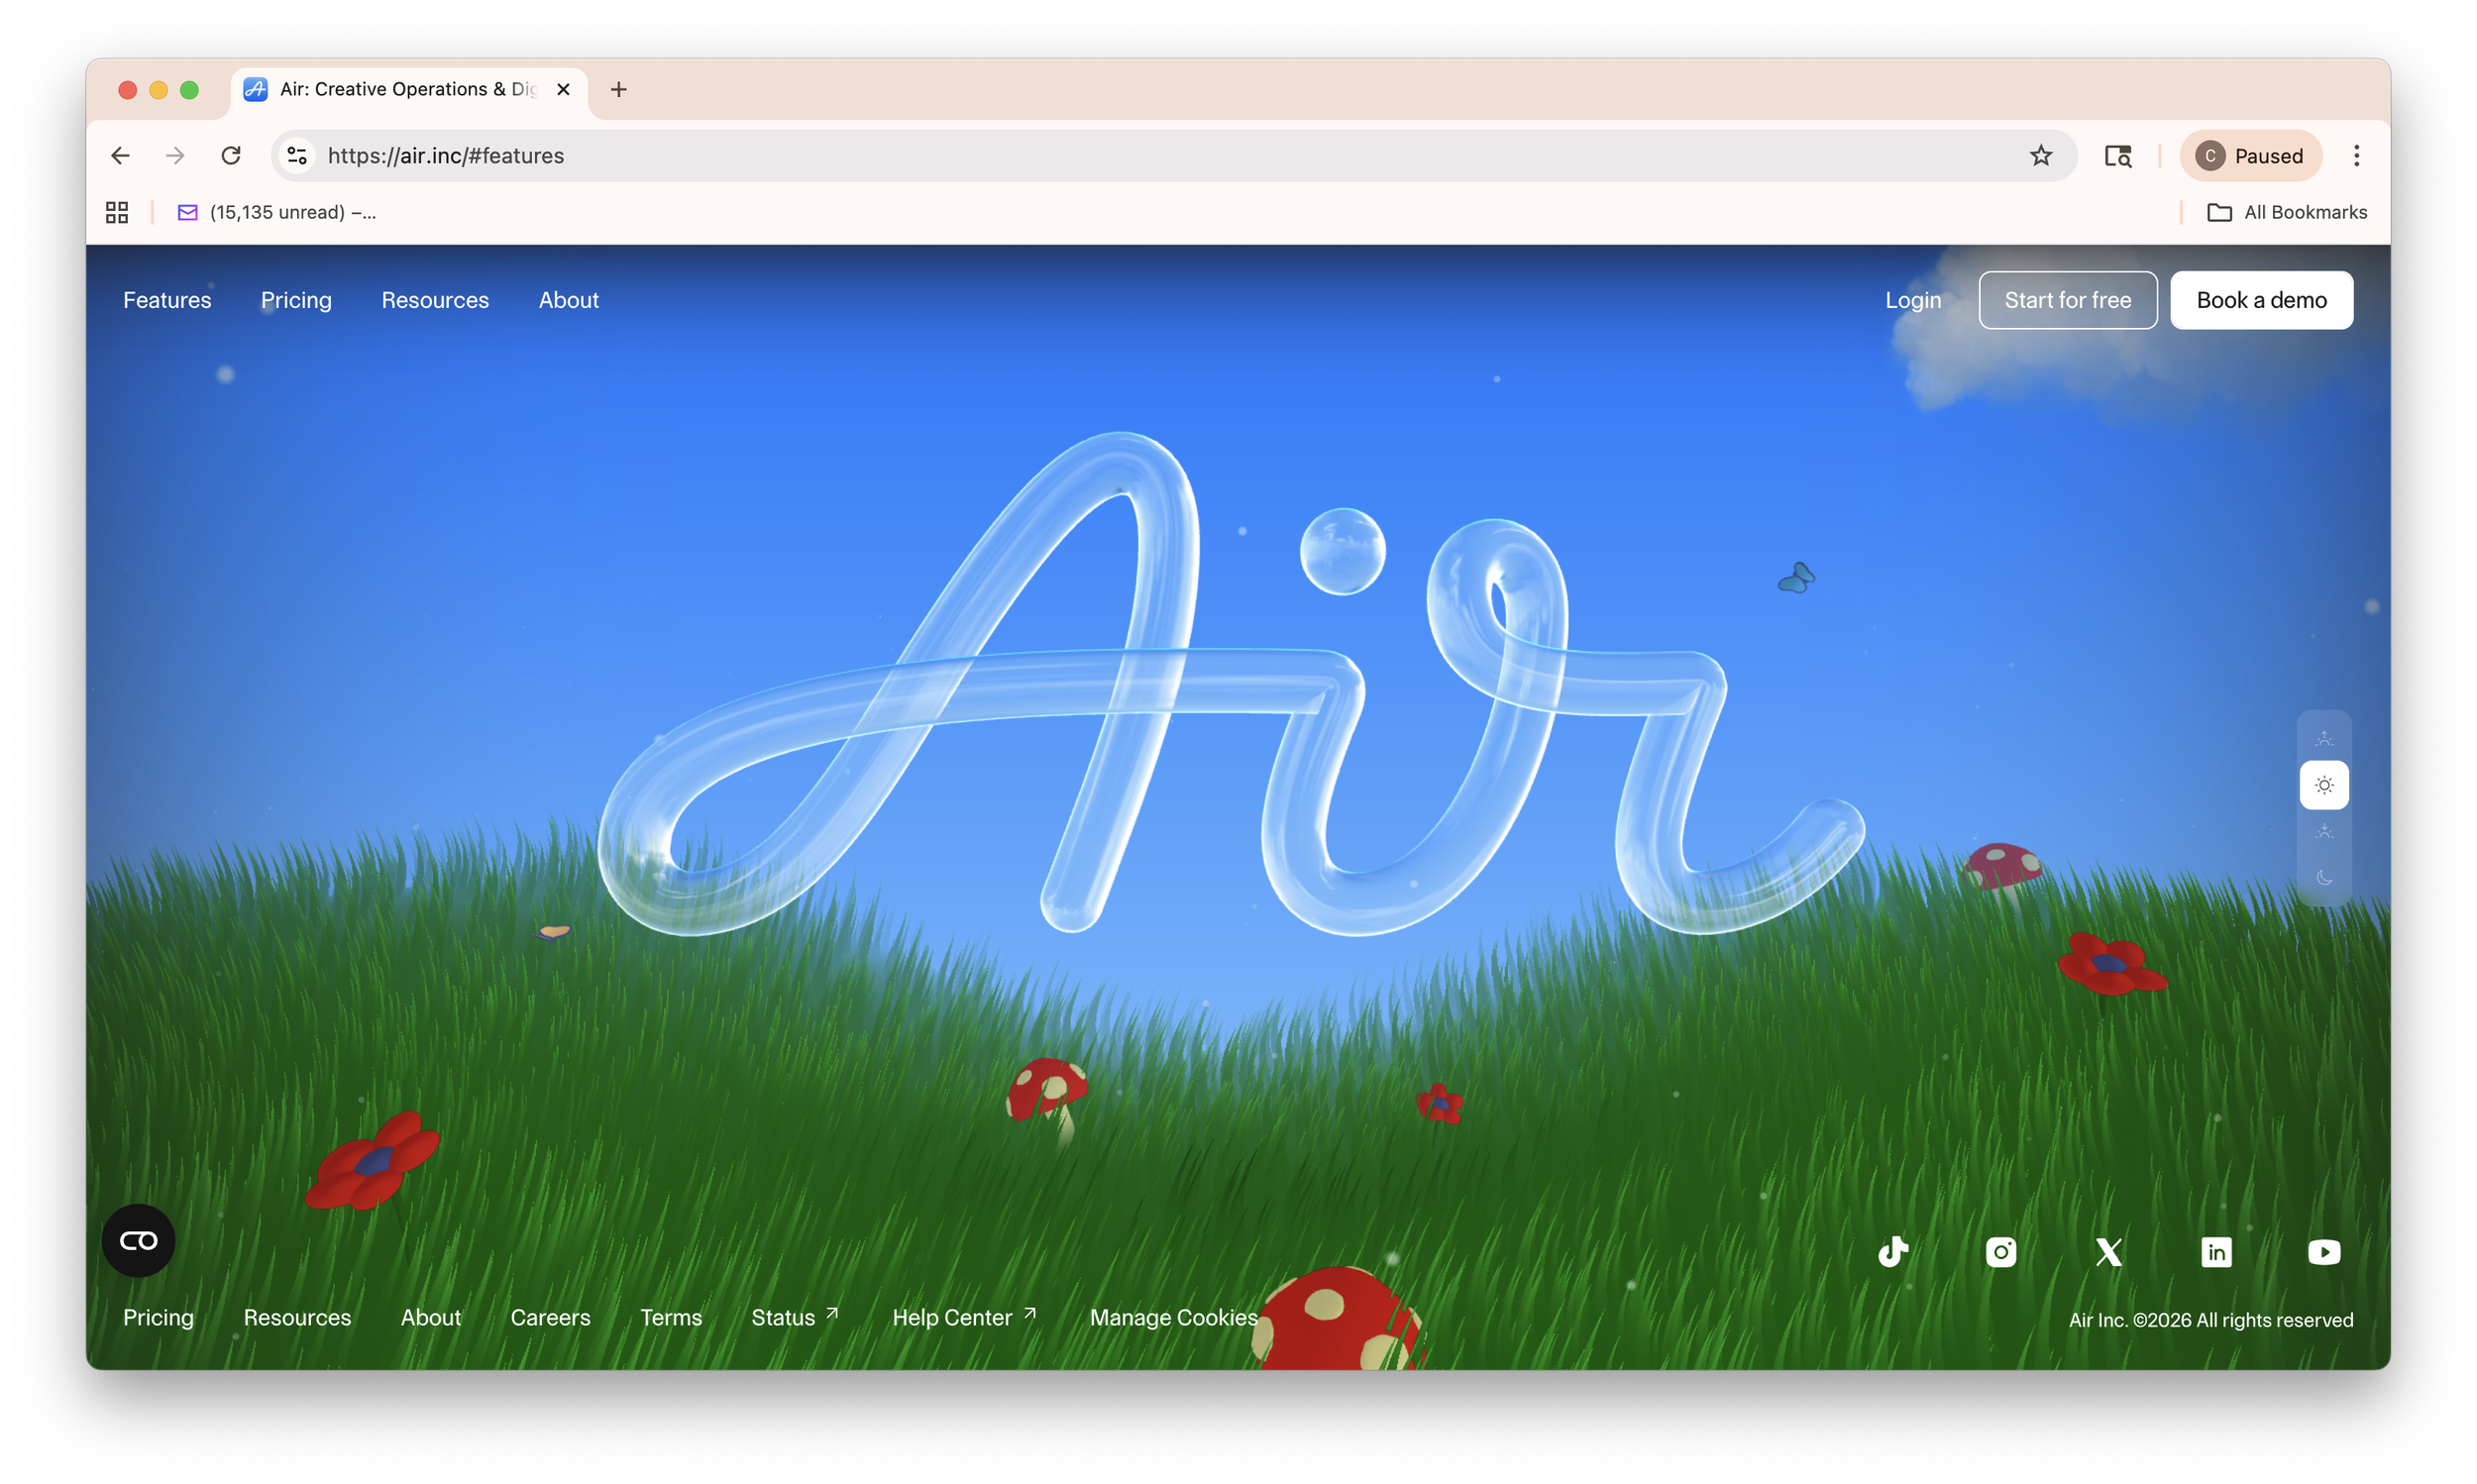Open Air's Instagram profile
The width and height of the screenshot is (2477, 1484).
coord(2000,1252)
